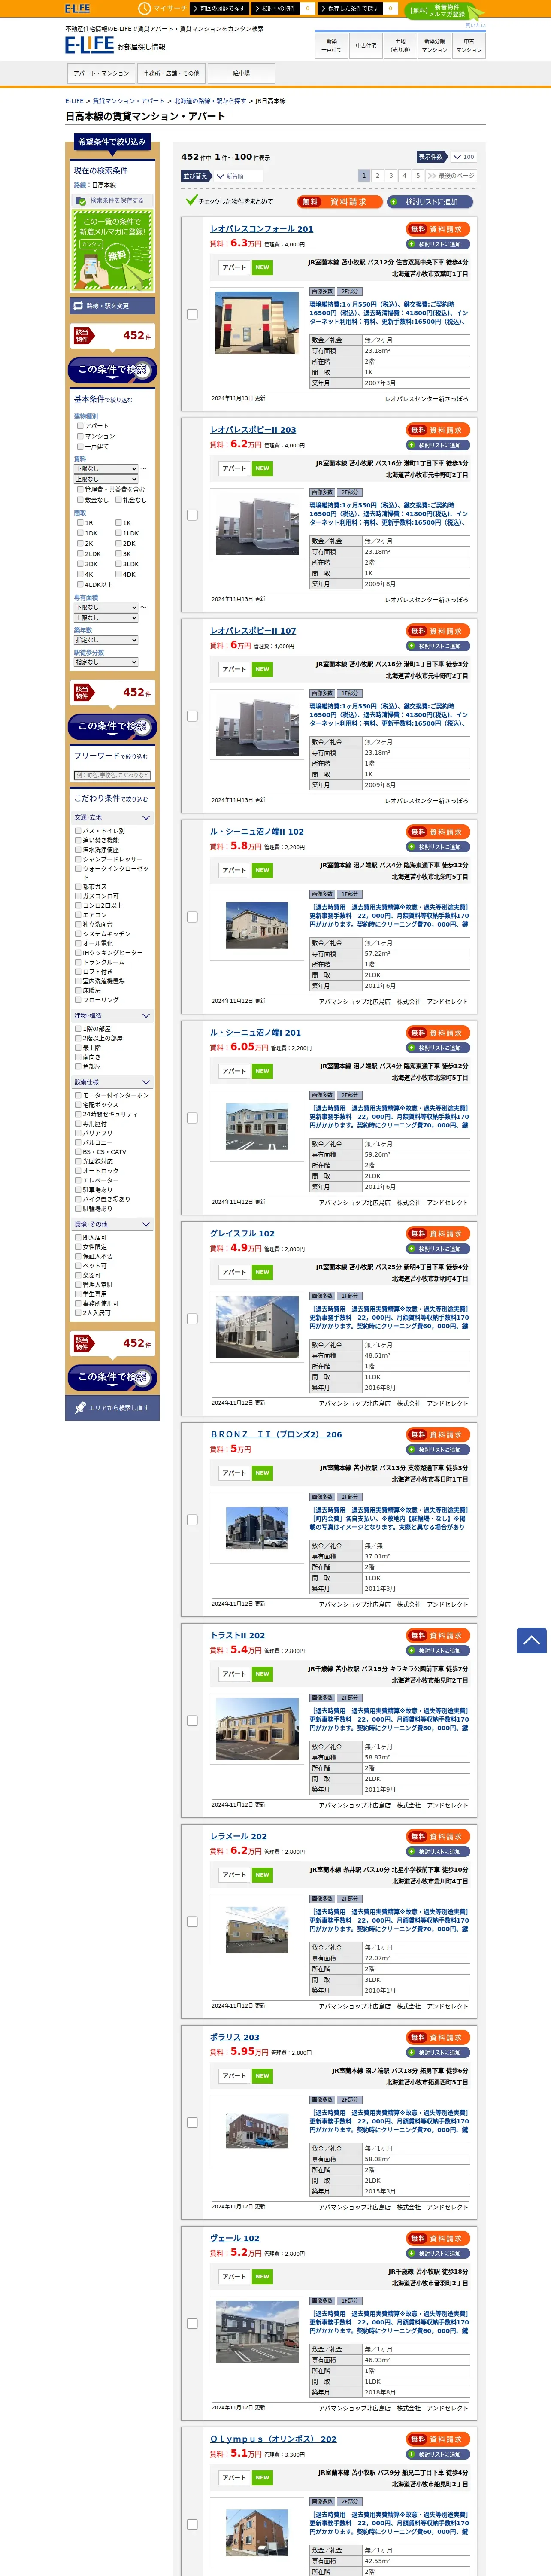Select the 駐車場 tab
551x2576 pixels.
coord(241,73)
